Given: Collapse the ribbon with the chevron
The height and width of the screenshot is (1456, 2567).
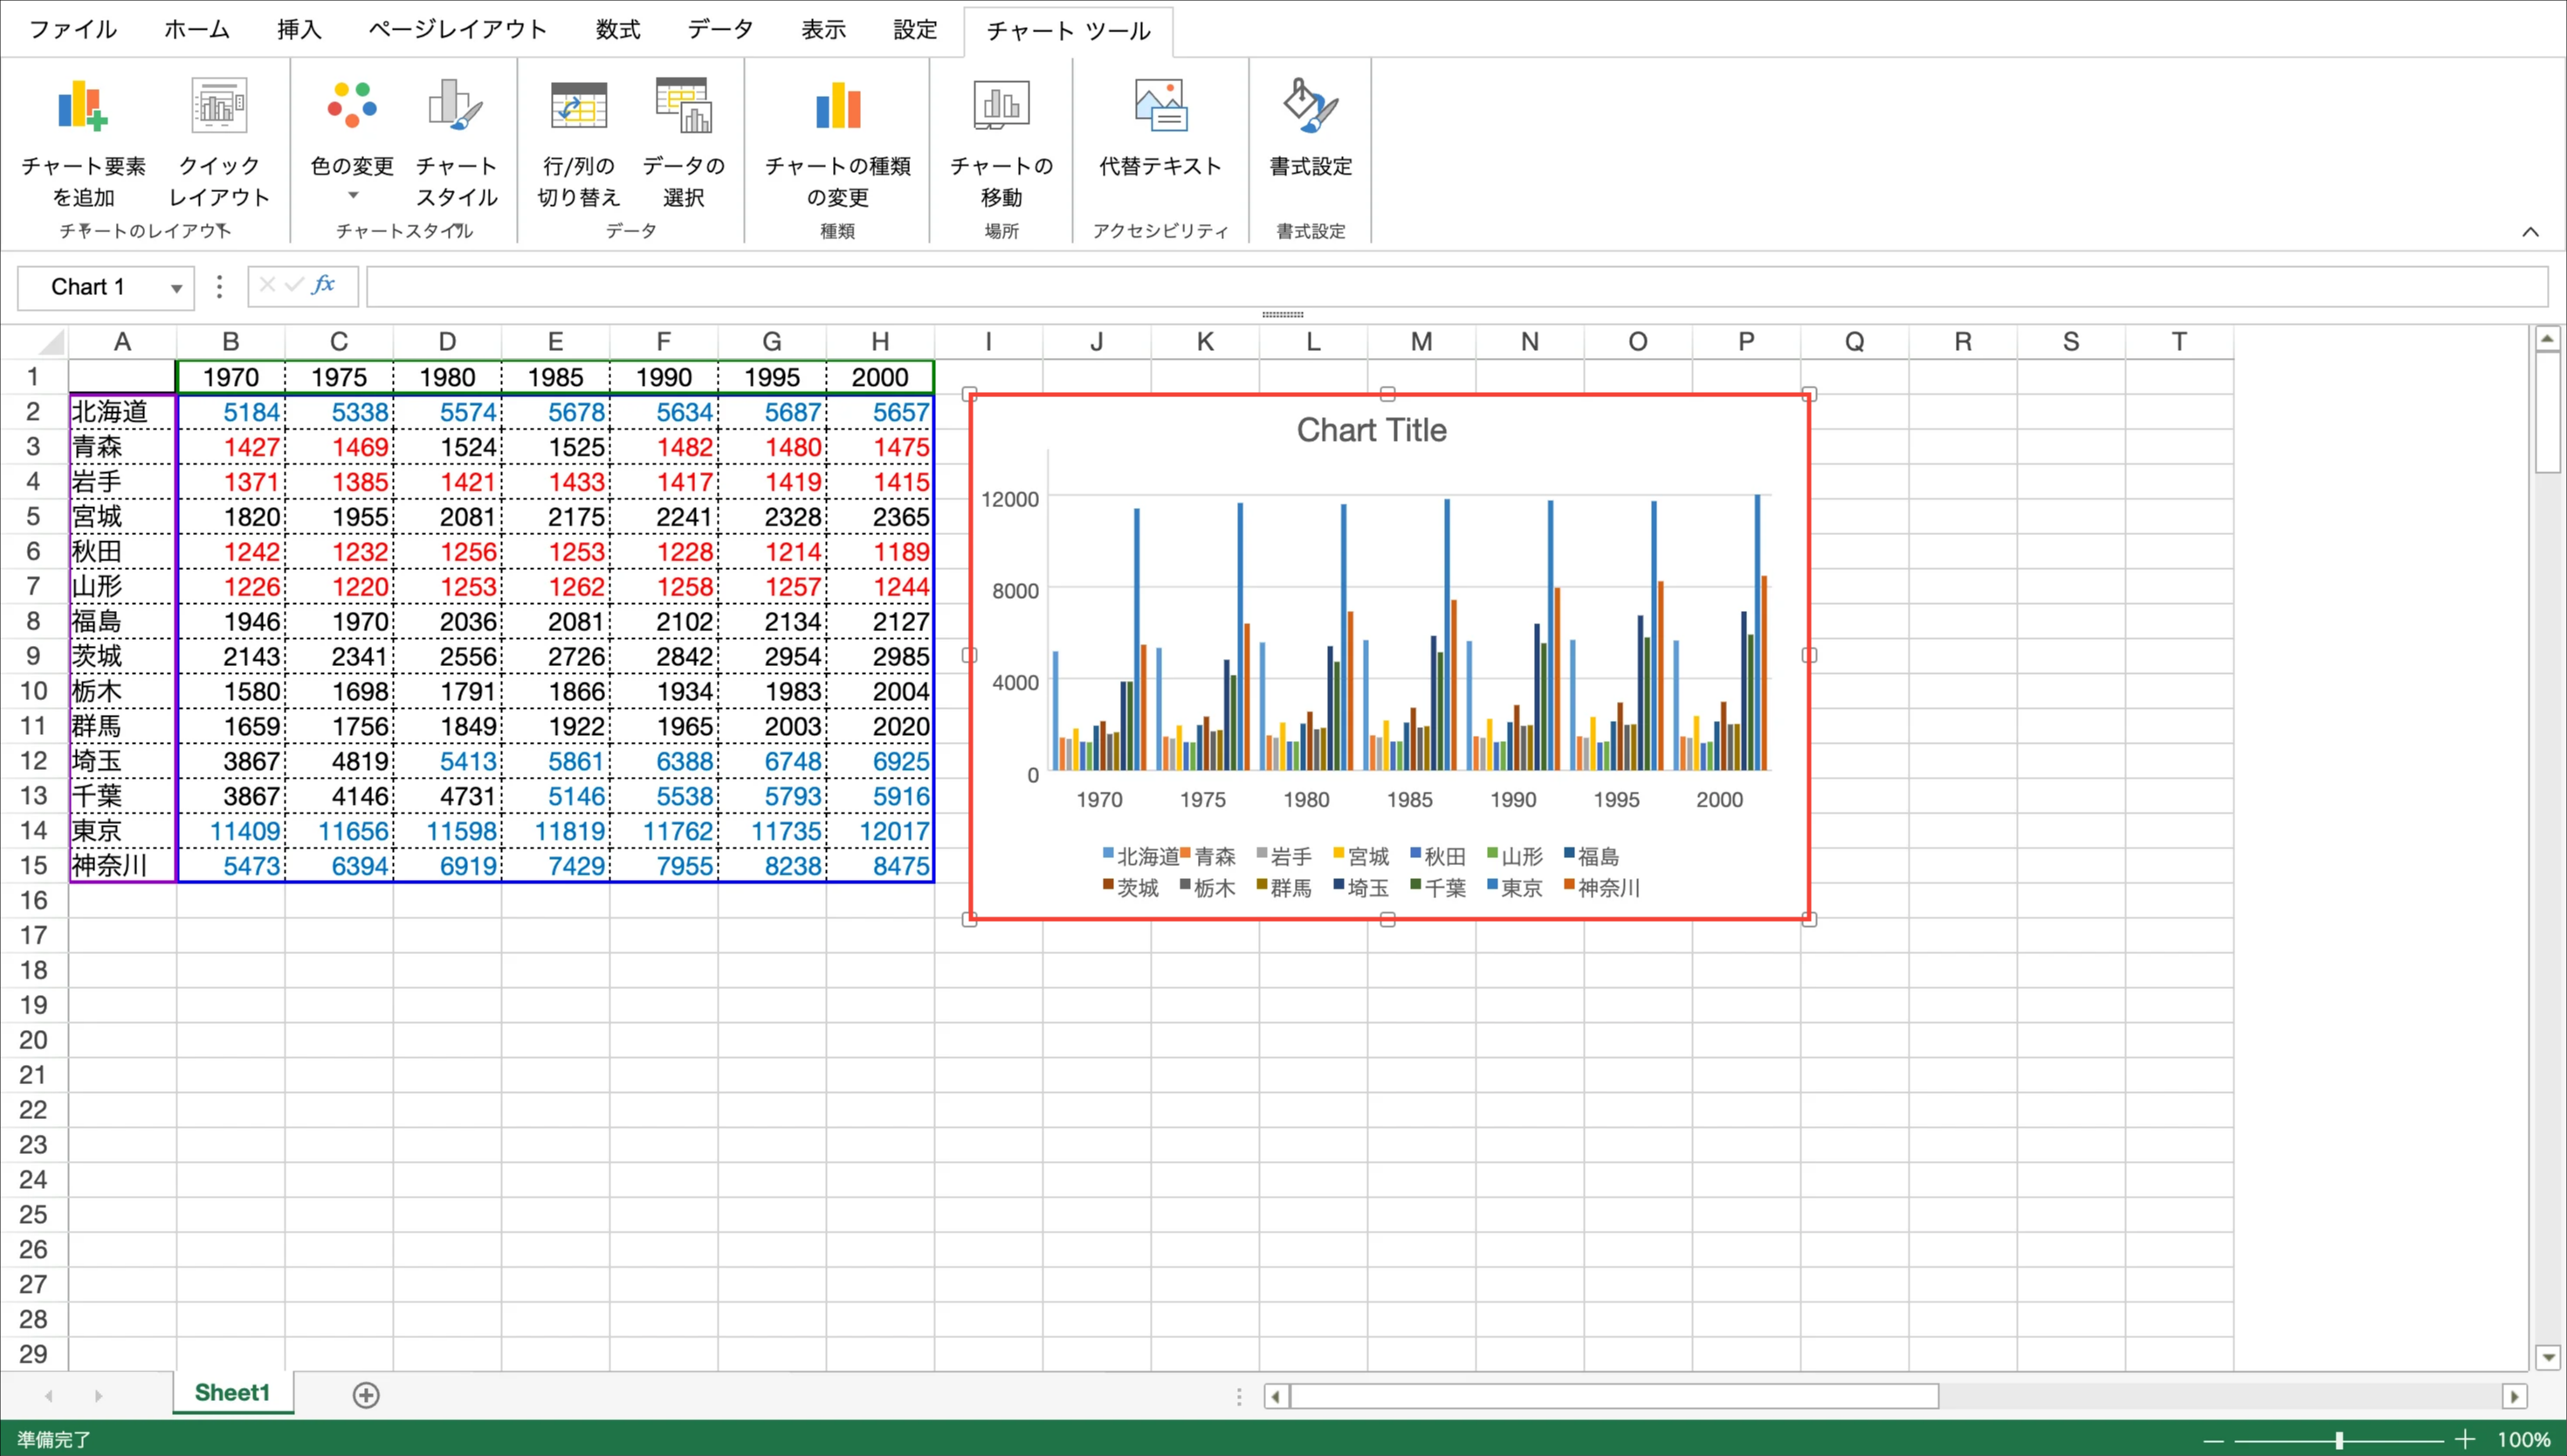Looking at the screenshot, I should [2530, 232].
